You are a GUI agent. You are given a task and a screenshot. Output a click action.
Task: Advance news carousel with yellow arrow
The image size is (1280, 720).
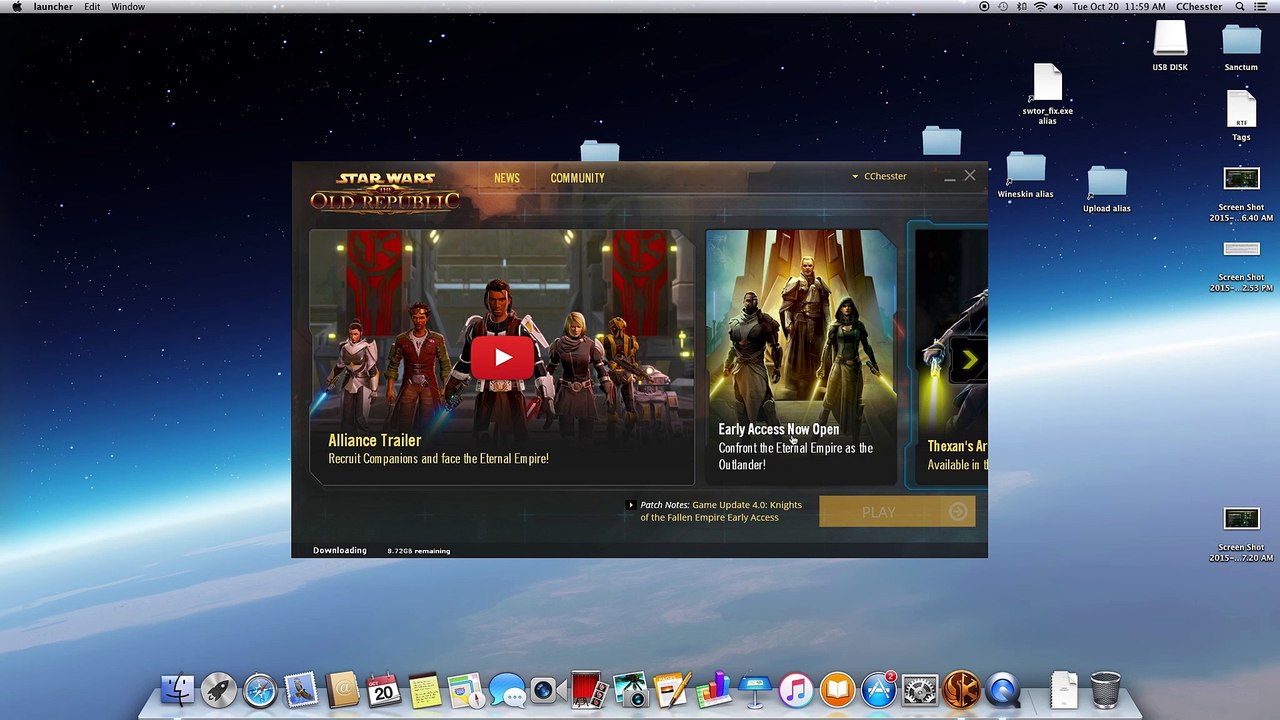968,360
